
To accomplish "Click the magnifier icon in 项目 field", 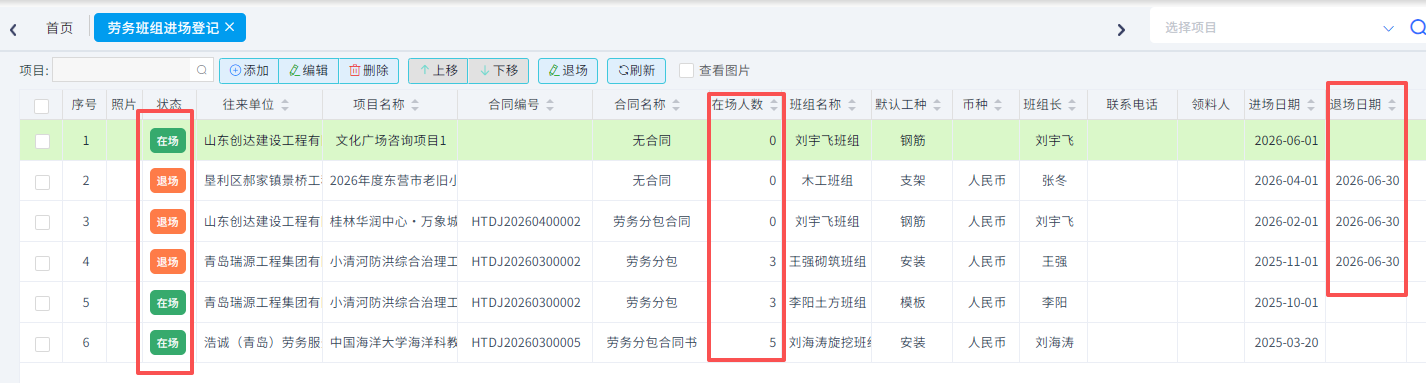I will tap(202, 70).
